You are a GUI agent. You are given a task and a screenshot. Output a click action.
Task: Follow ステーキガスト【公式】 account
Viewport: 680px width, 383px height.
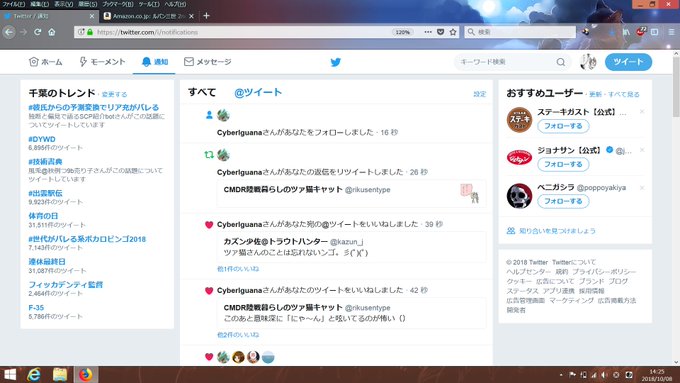click(563, 126)
